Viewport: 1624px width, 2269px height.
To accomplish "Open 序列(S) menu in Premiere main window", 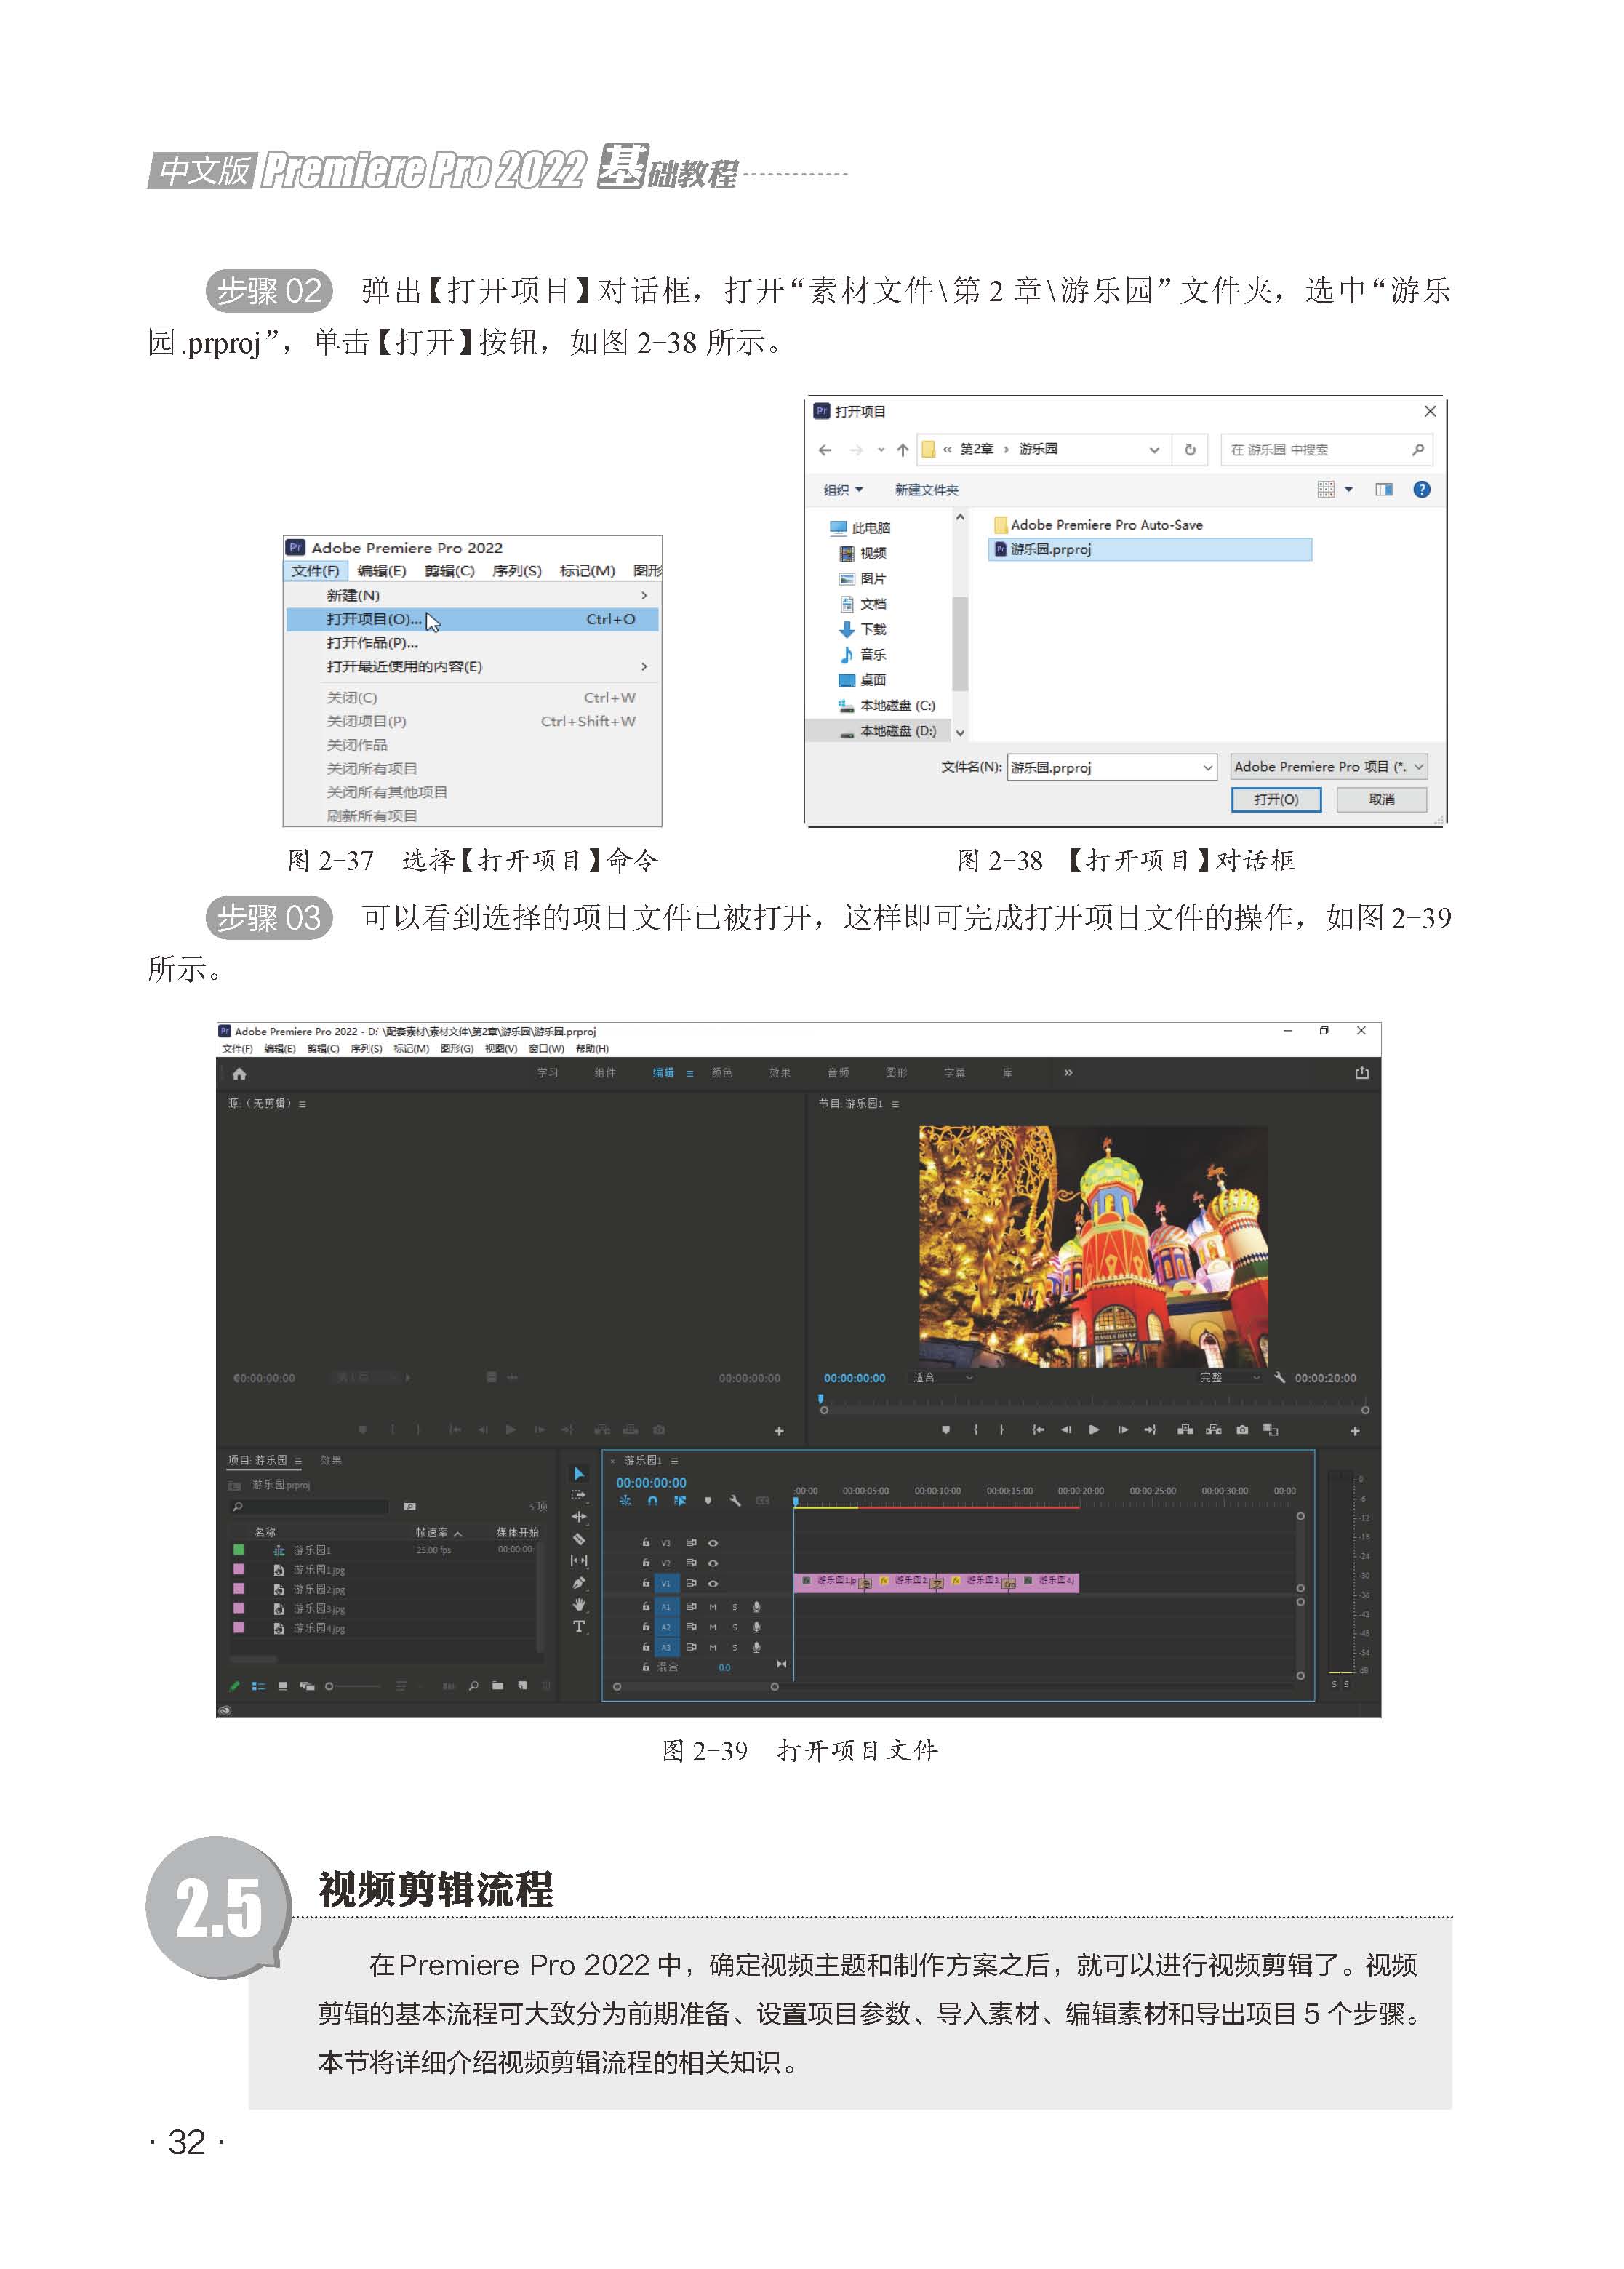I will coord(366,1049).
